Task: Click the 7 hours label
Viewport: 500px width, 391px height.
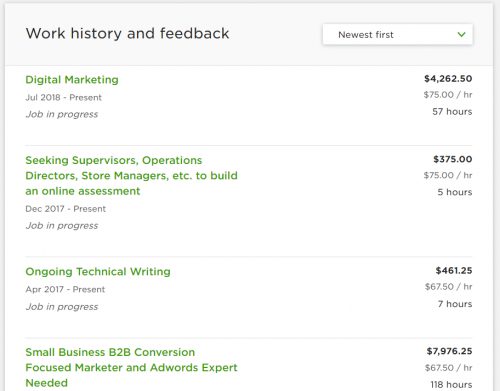Action: (455, 304)
